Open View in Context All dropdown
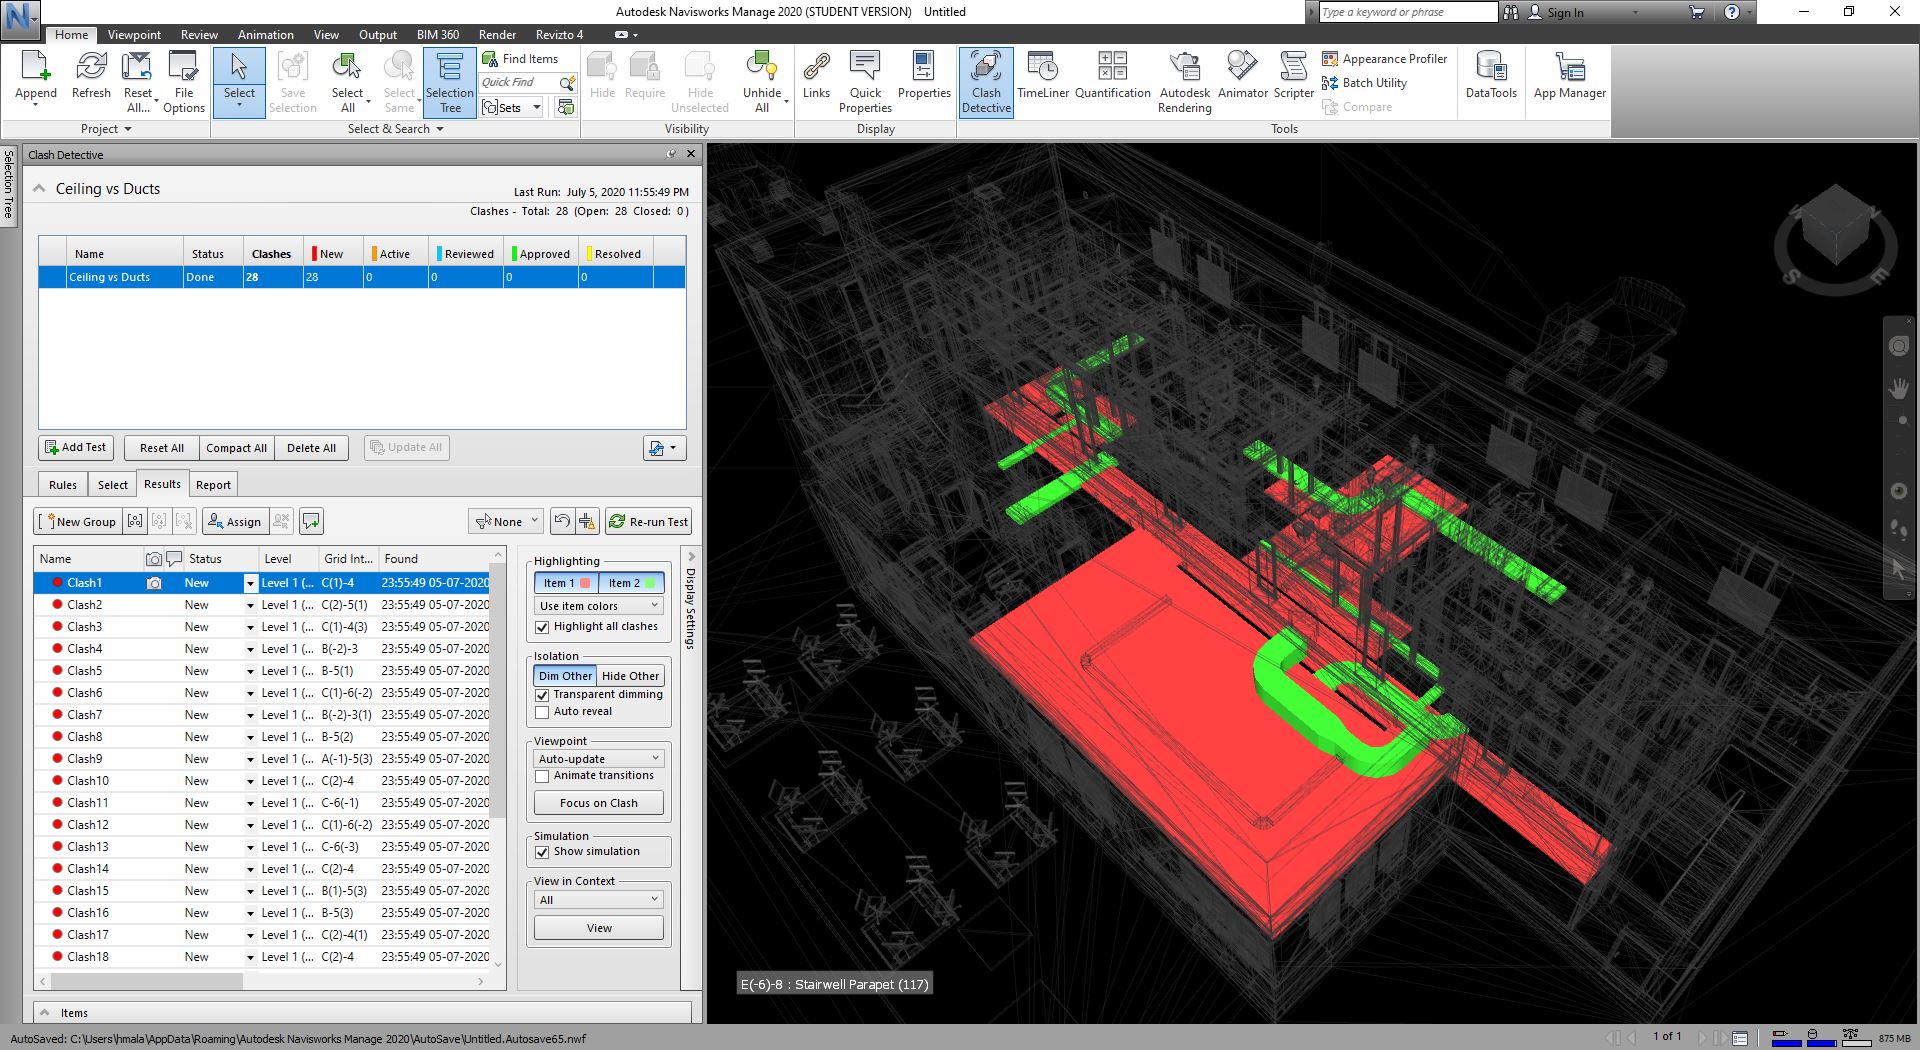Viewport: 1920px width, 1050px height. tap(598, 900)
